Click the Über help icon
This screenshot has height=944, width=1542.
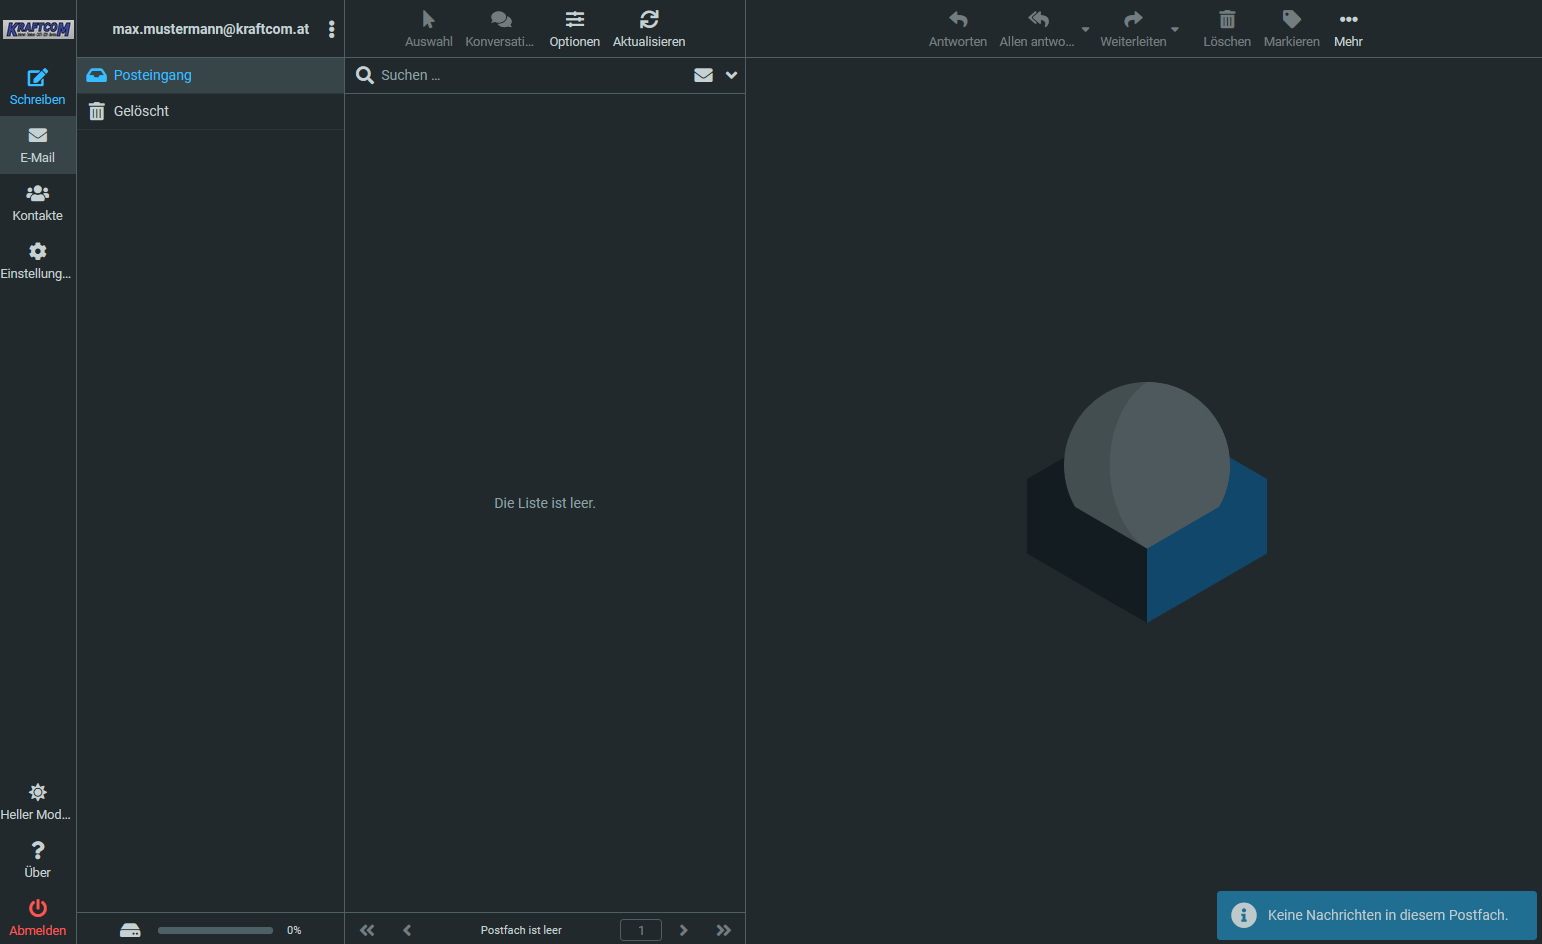click(x=37, y=851)
